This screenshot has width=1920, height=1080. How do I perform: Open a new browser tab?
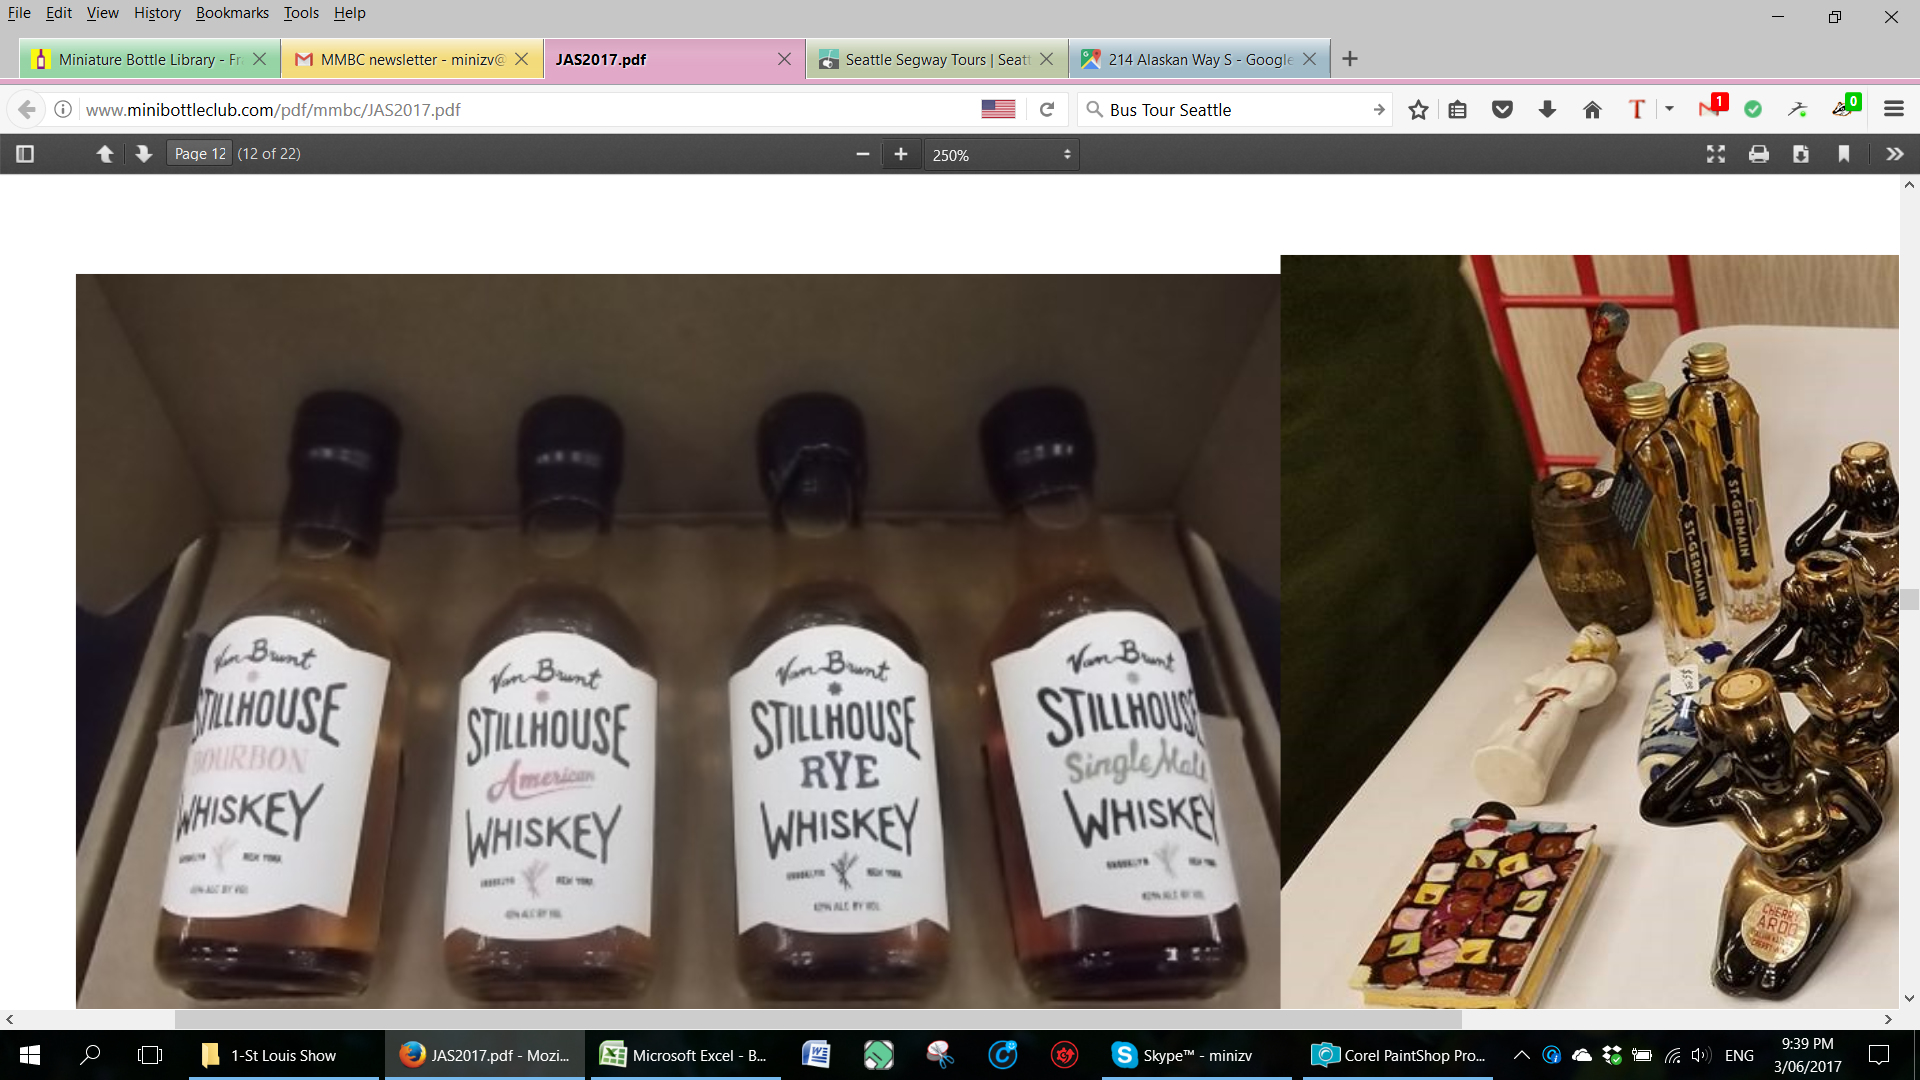point(1350,59)
